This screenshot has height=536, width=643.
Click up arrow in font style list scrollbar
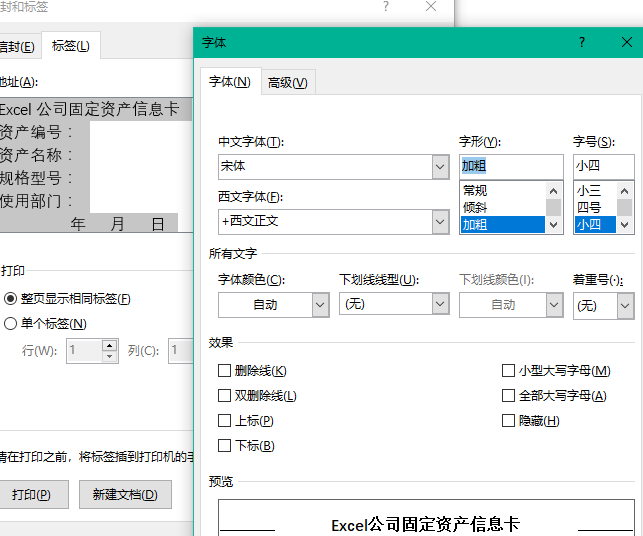tap(553, 191)
